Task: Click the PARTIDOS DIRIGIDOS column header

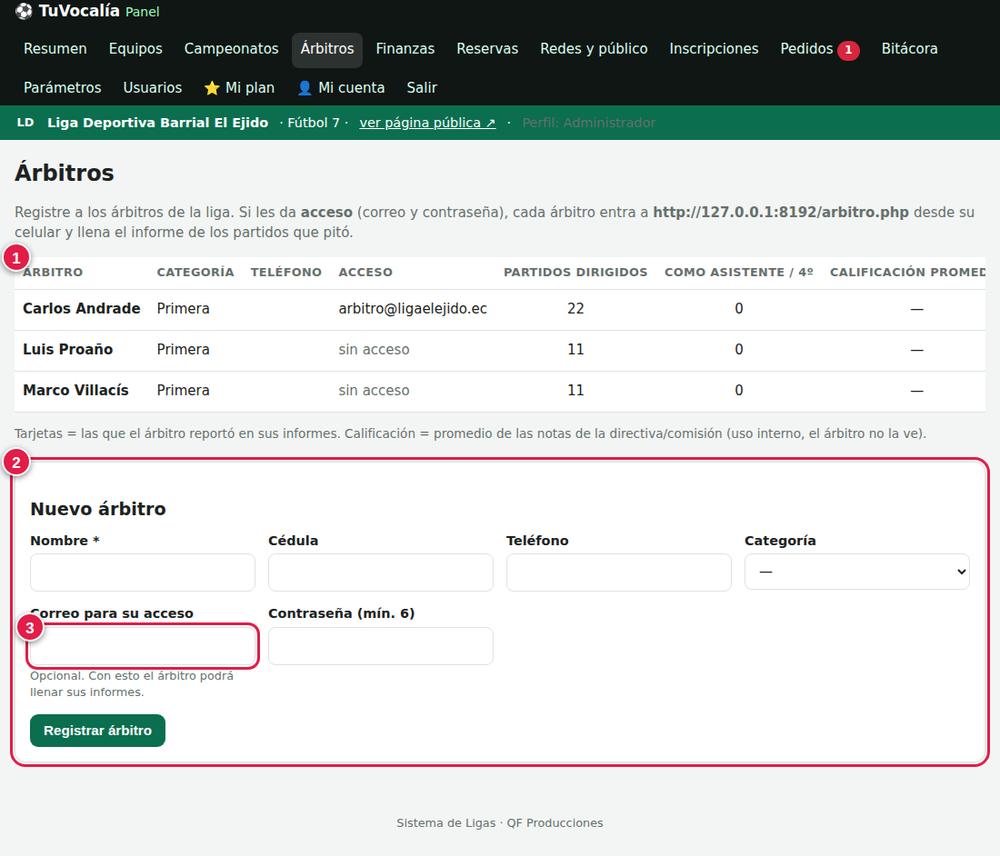Action: click(x=575, y=272)
